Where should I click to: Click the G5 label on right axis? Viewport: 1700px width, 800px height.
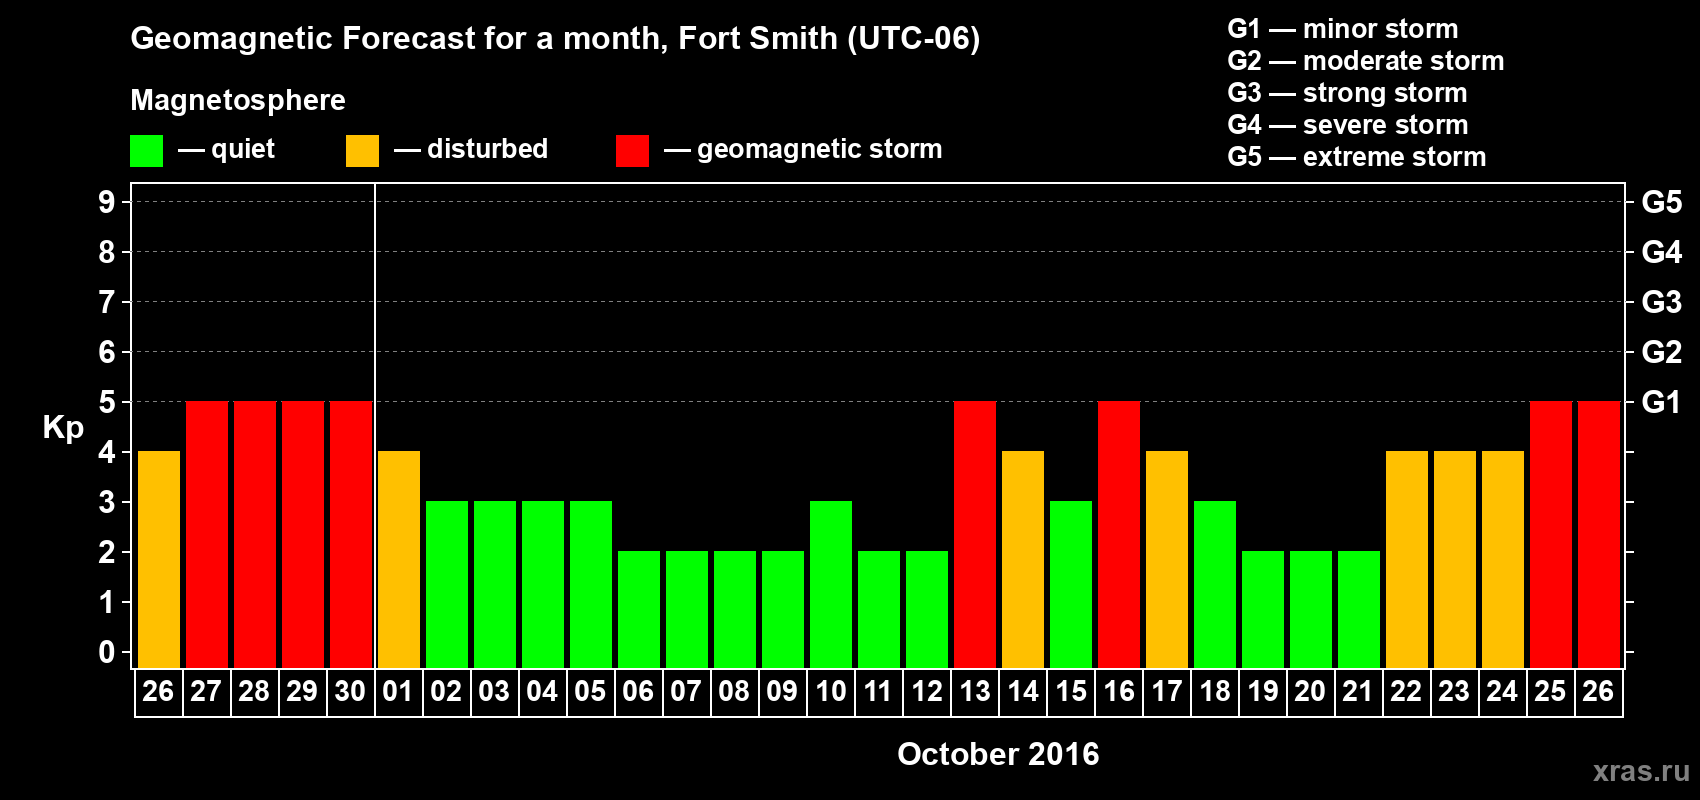1661,202
